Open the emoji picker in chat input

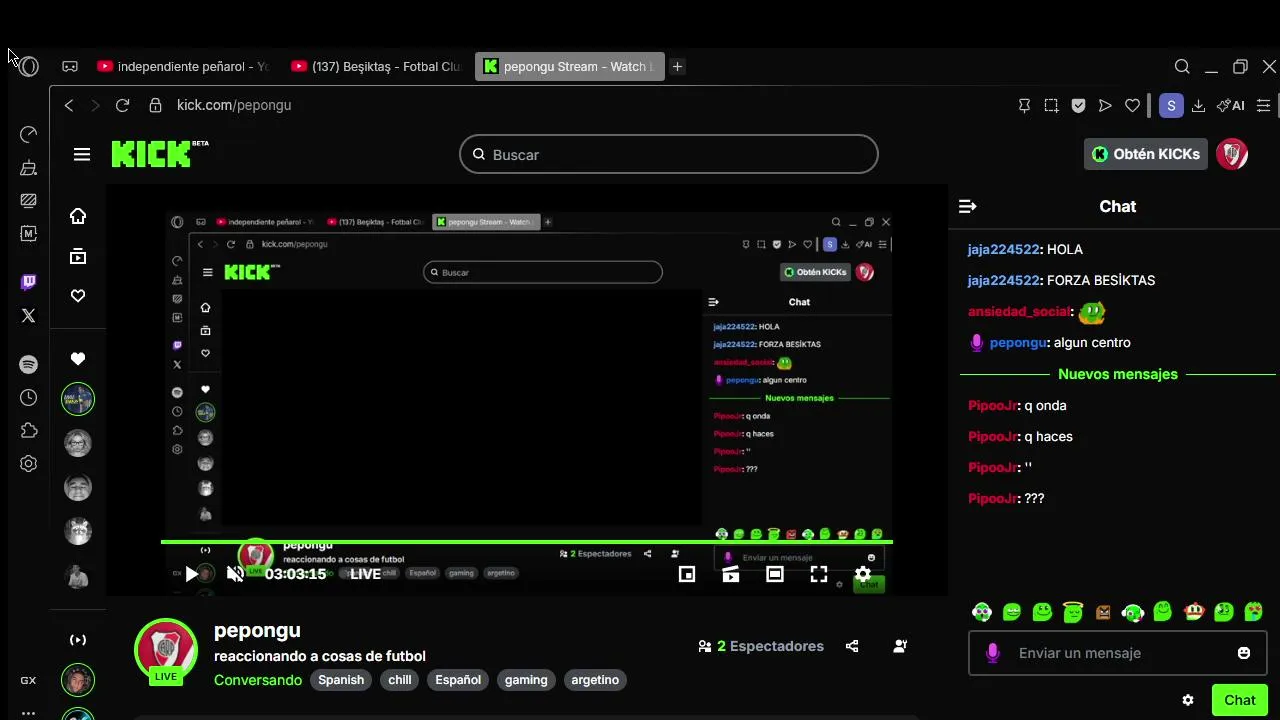(x=1244, y=653)
